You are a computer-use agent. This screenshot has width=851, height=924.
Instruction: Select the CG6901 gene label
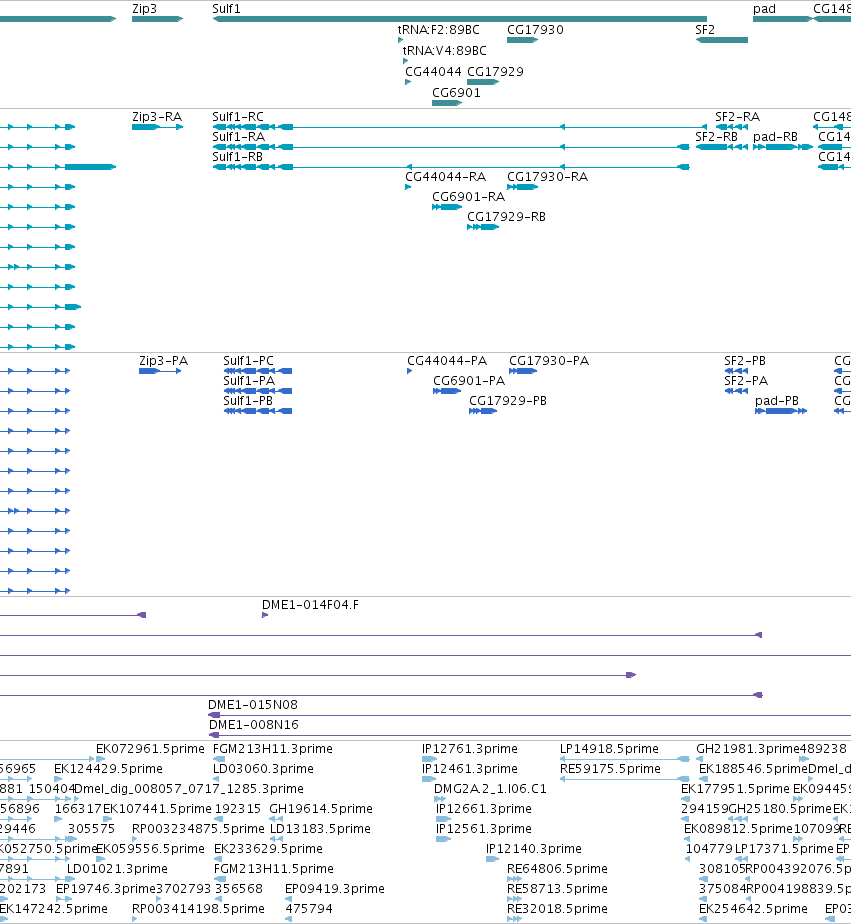[x=456, y=93]
